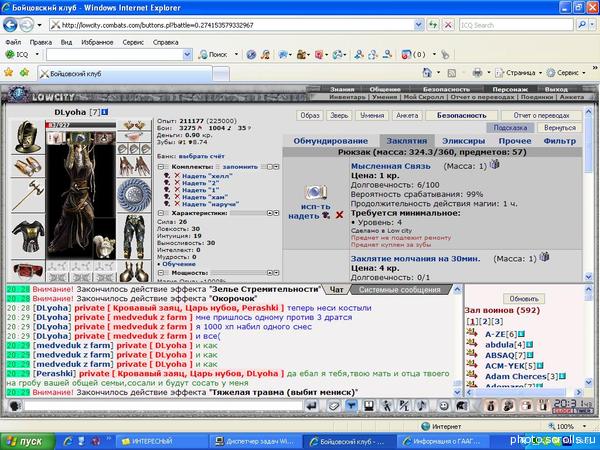The width and height of the screenshot is (600, 450).
Task: Click the Обновить button in player list
Action: (x=524, y=298)
